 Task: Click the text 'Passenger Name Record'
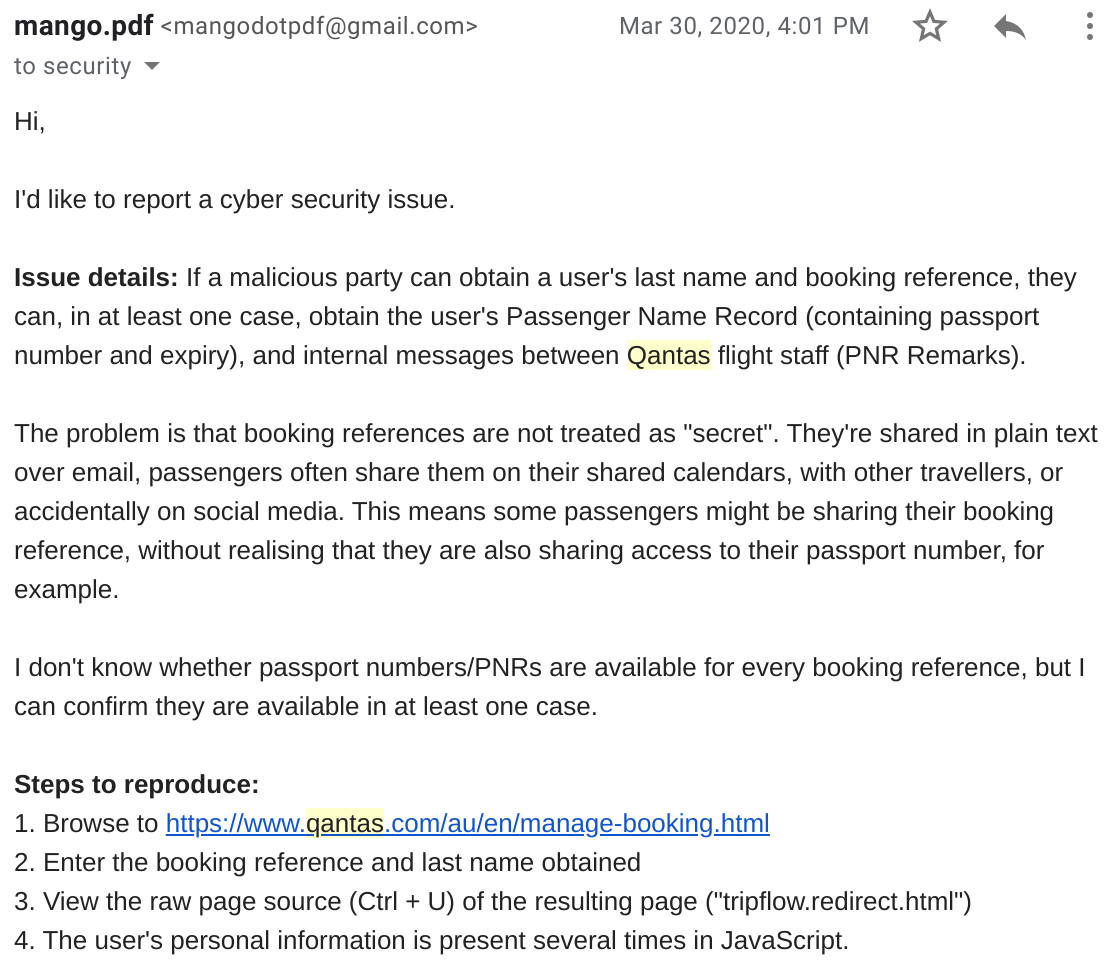tap(652, 316)
